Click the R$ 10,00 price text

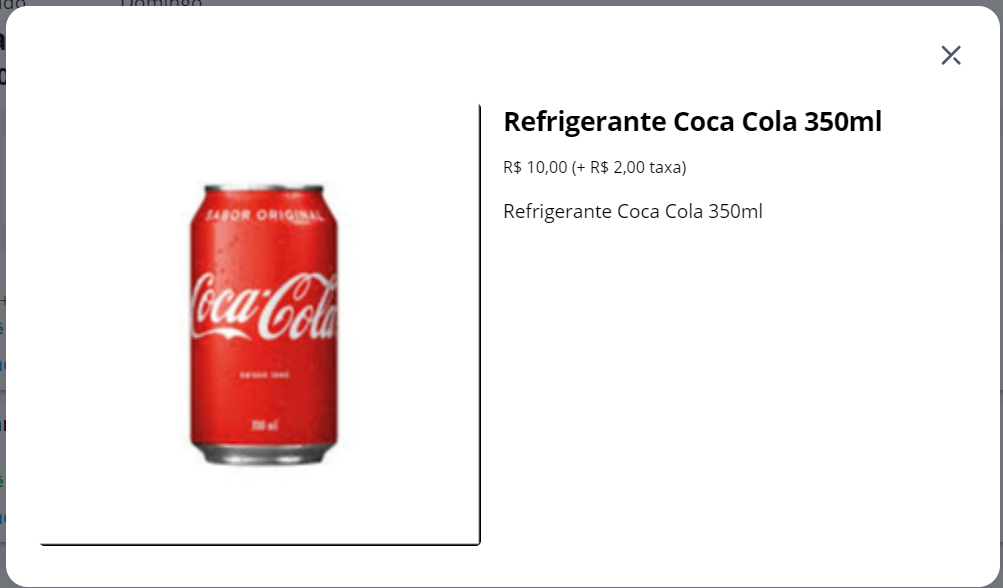535,167
